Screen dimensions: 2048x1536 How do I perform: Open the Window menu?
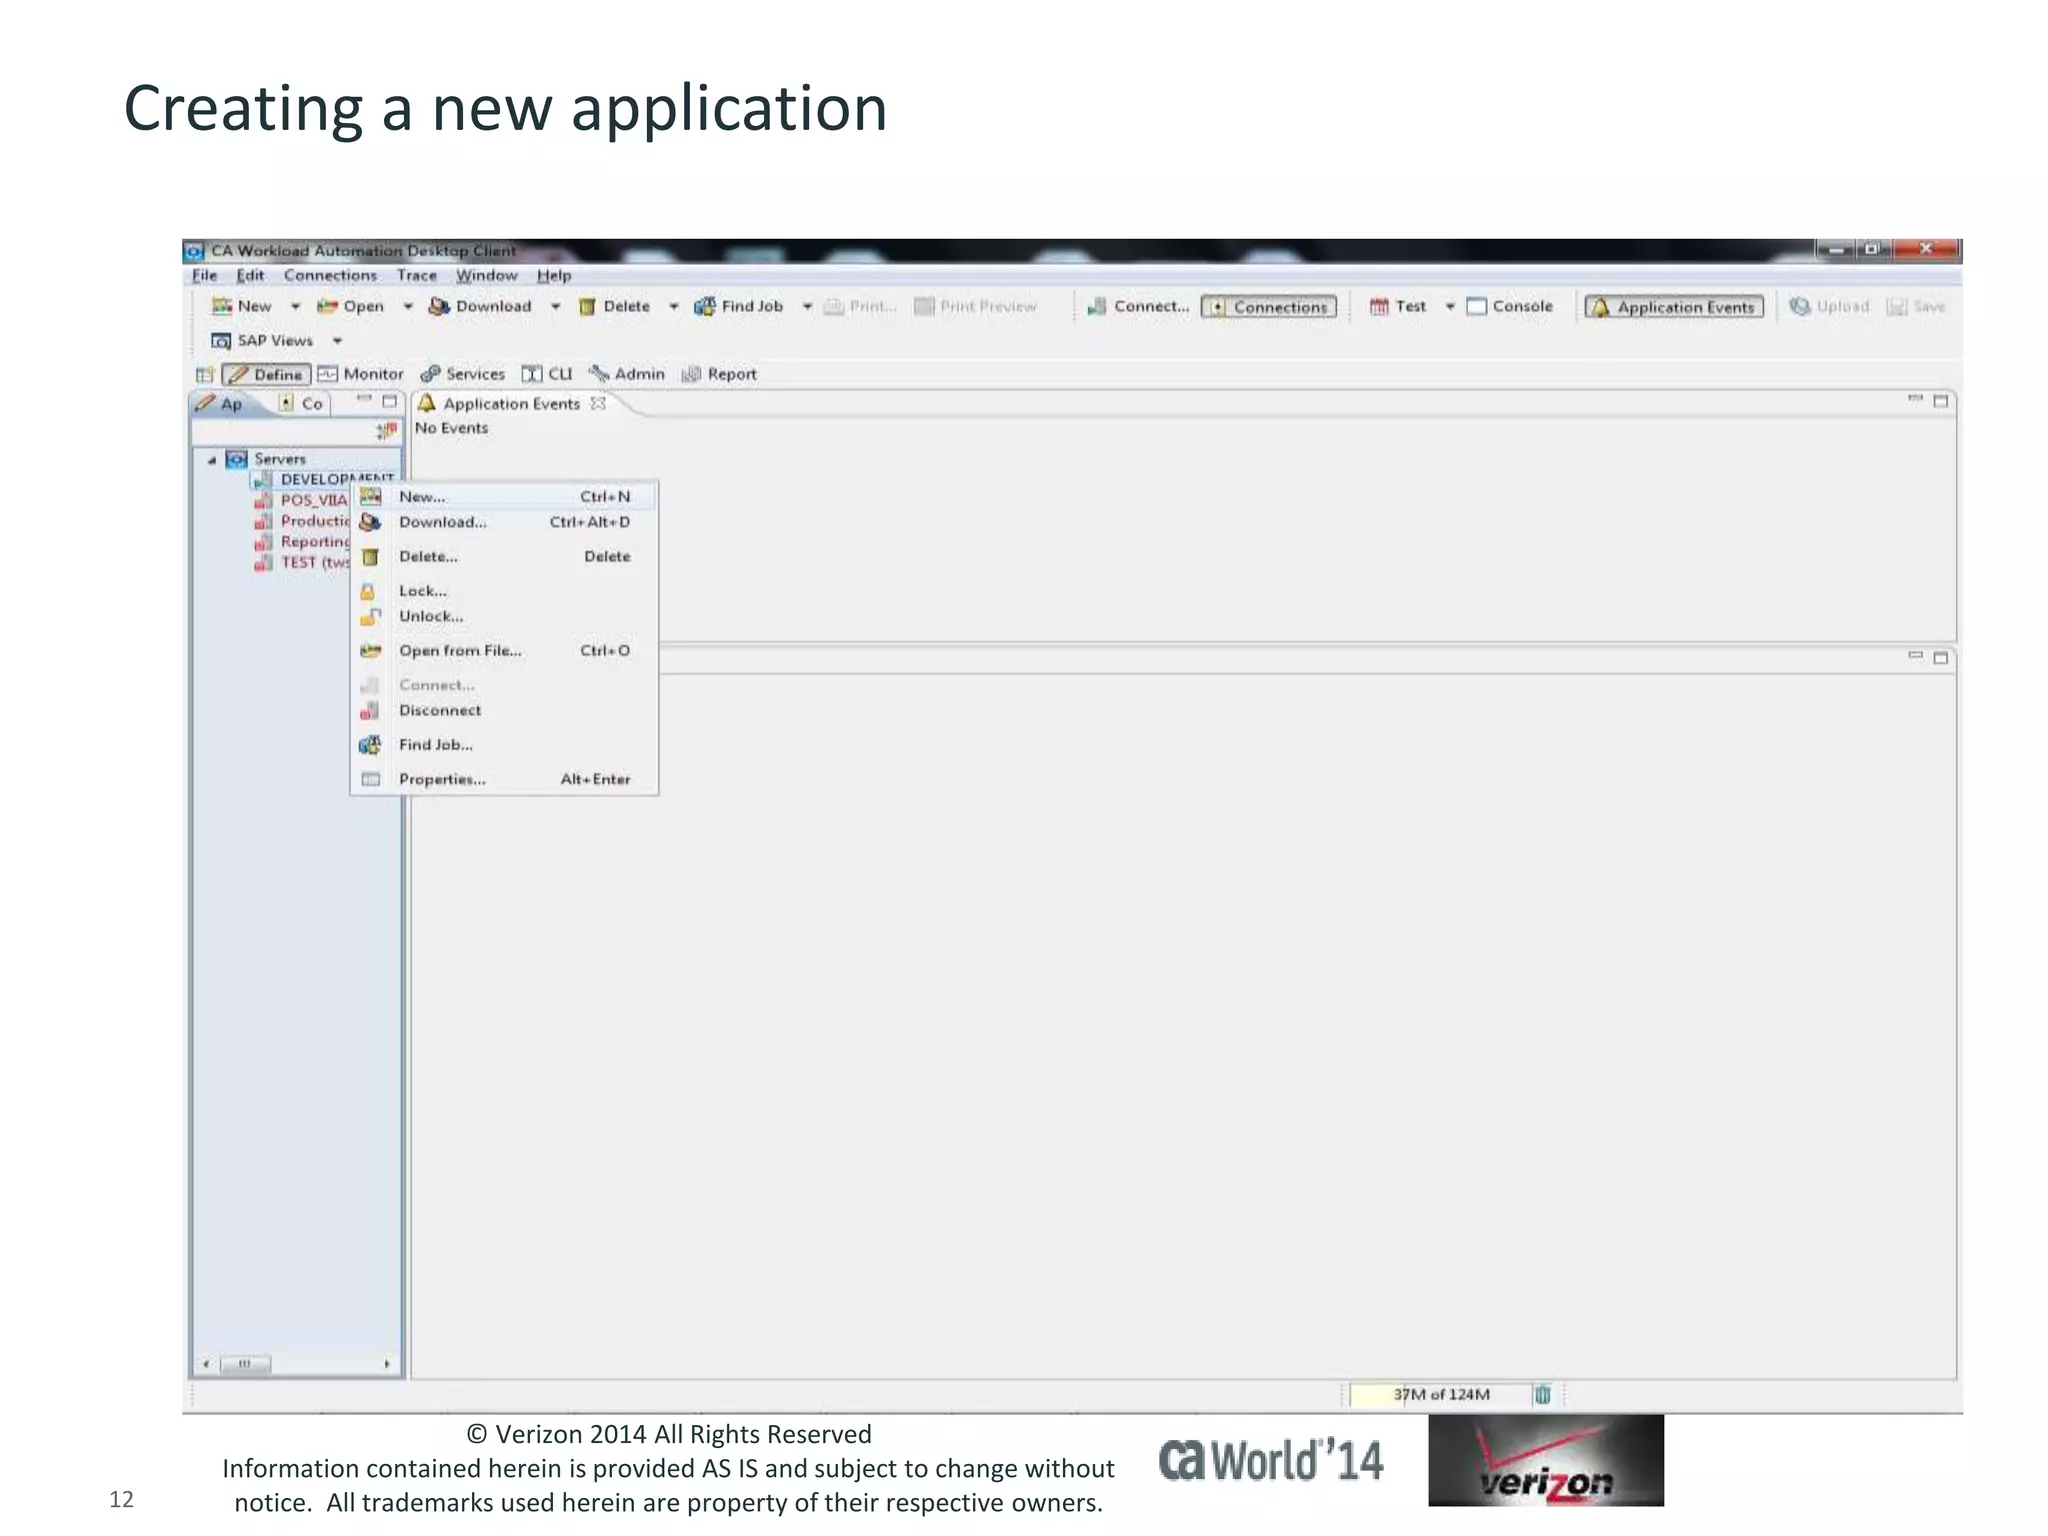486,276
